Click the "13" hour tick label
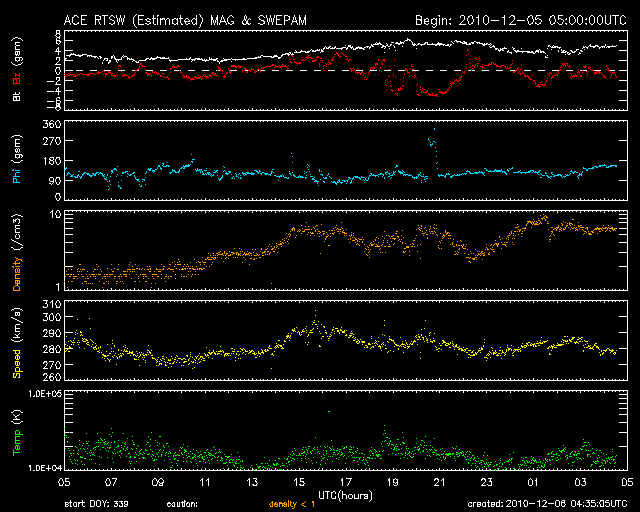The width and height of the screenshot is (640, 512). click(x=252, y=482)
